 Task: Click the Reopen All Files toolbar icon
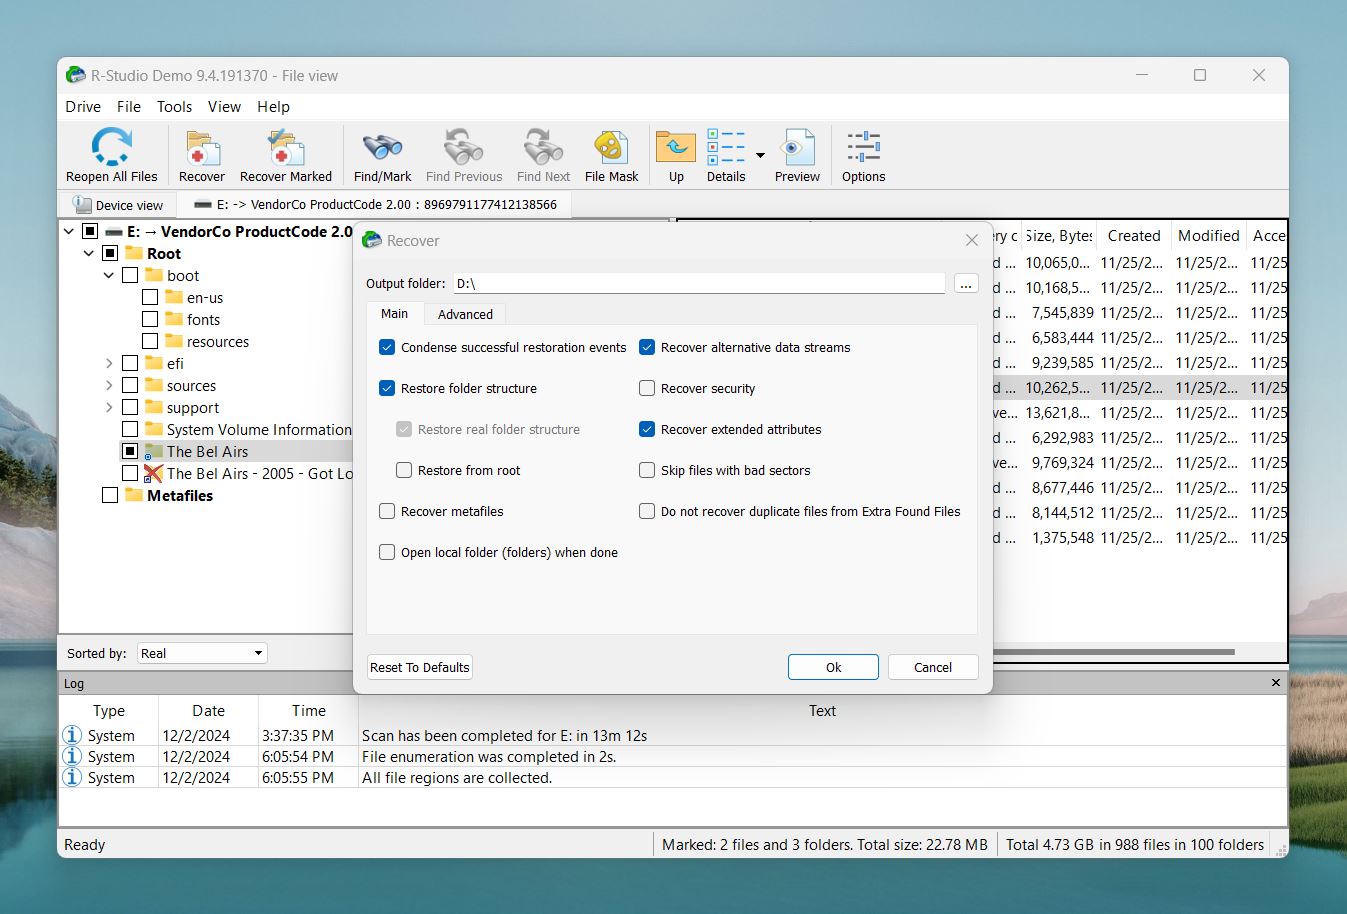pyautogui.click(x=111, y=155)
